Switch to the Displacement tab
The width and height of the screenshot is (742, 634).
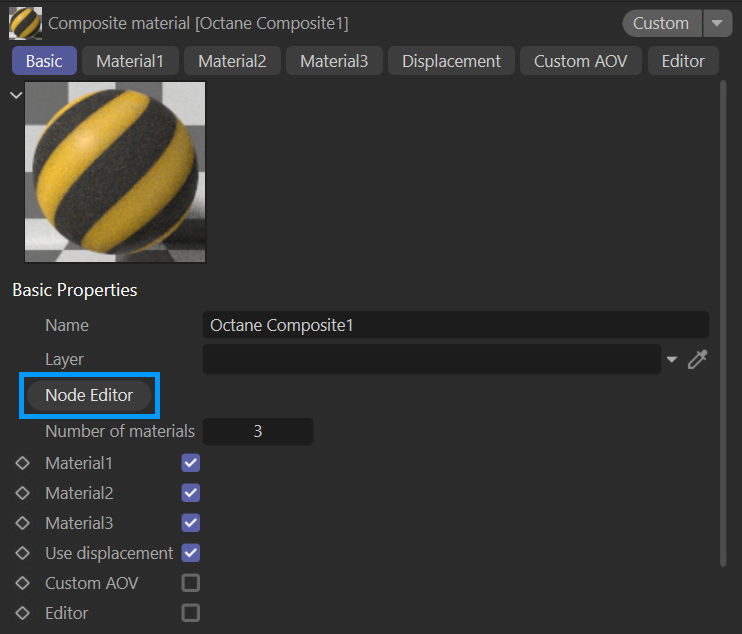click(451, 61)
